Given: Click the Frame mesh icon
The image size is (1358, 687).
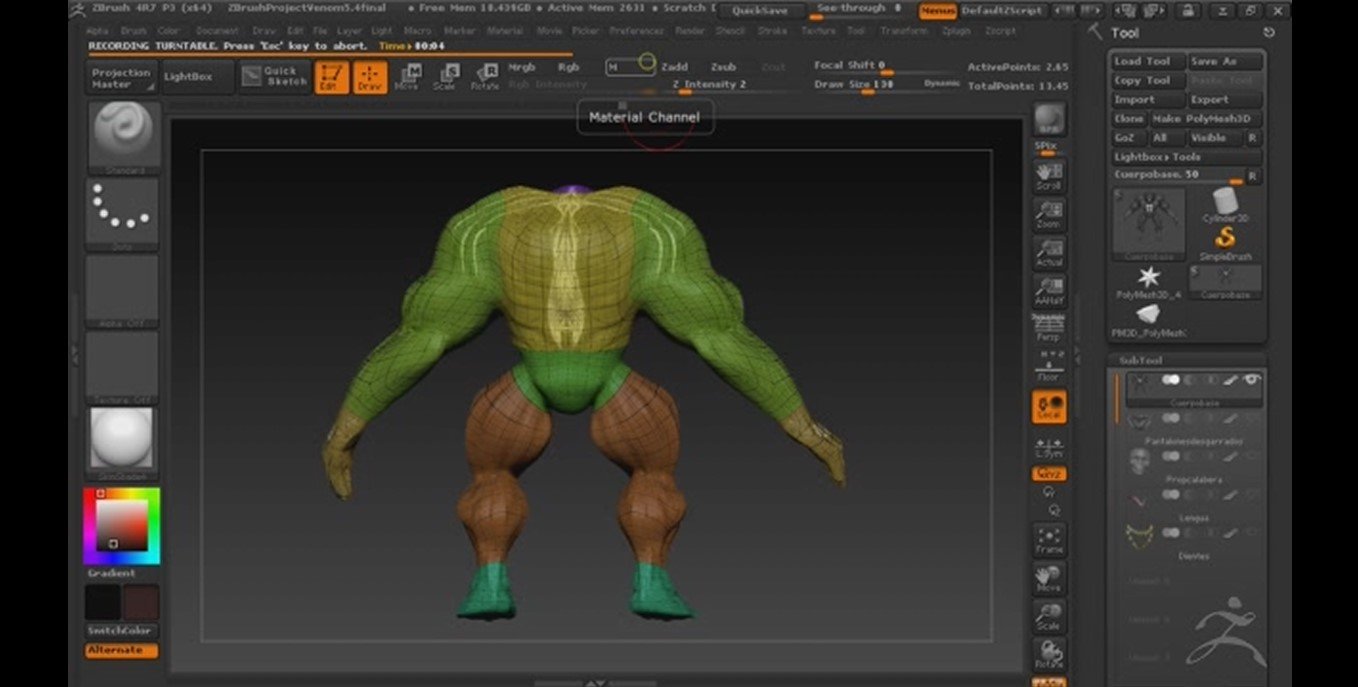Looking at the screenshot, I should pyautogui.click(x=1048, y=540).
